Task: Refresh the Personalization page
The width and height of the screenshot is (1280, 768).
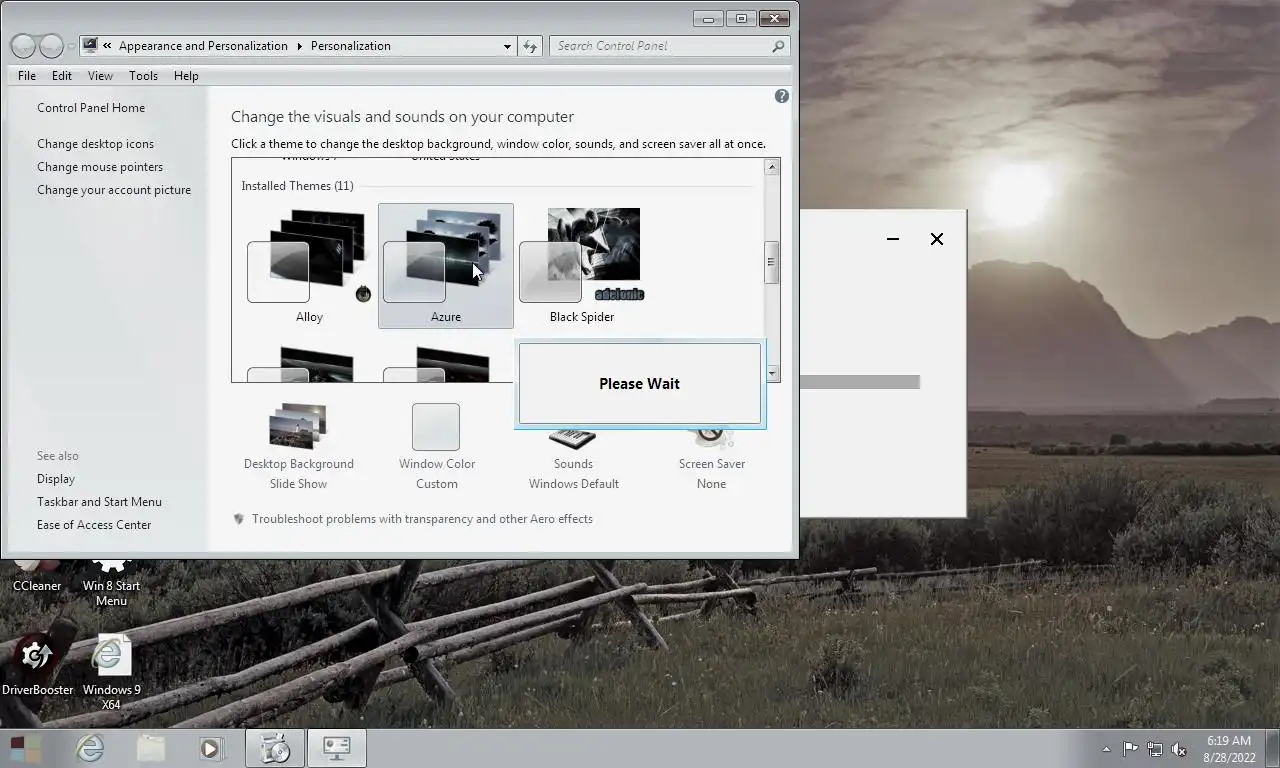Action: (530, 46)
